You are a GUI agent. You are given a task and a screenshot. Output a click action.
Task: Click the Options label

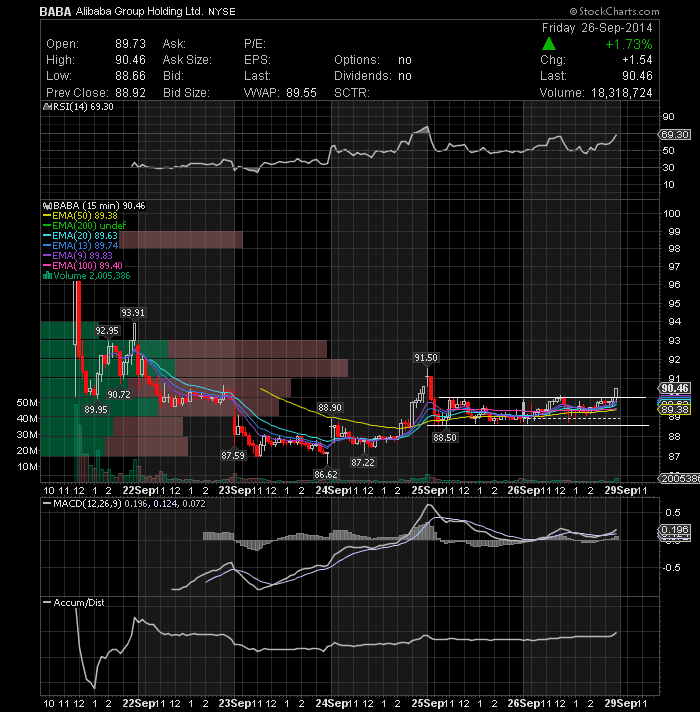click(x=357, y=59)
